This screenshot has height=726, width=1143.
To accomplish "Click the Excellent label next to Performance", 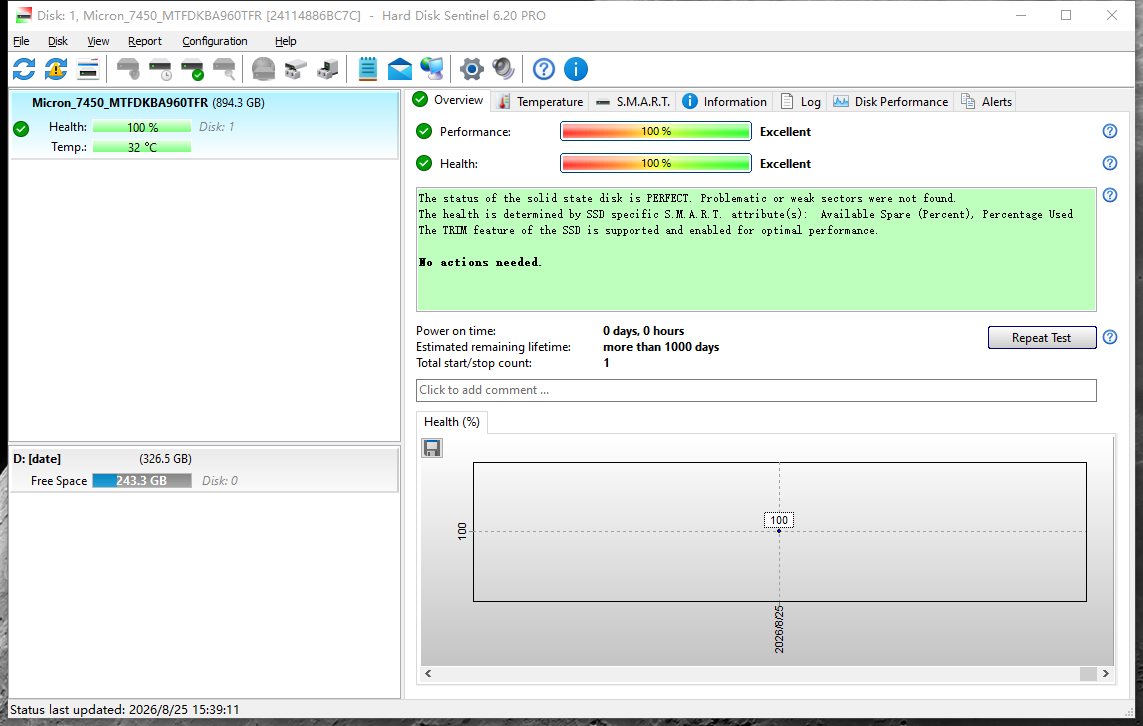I will coord(785,132).
